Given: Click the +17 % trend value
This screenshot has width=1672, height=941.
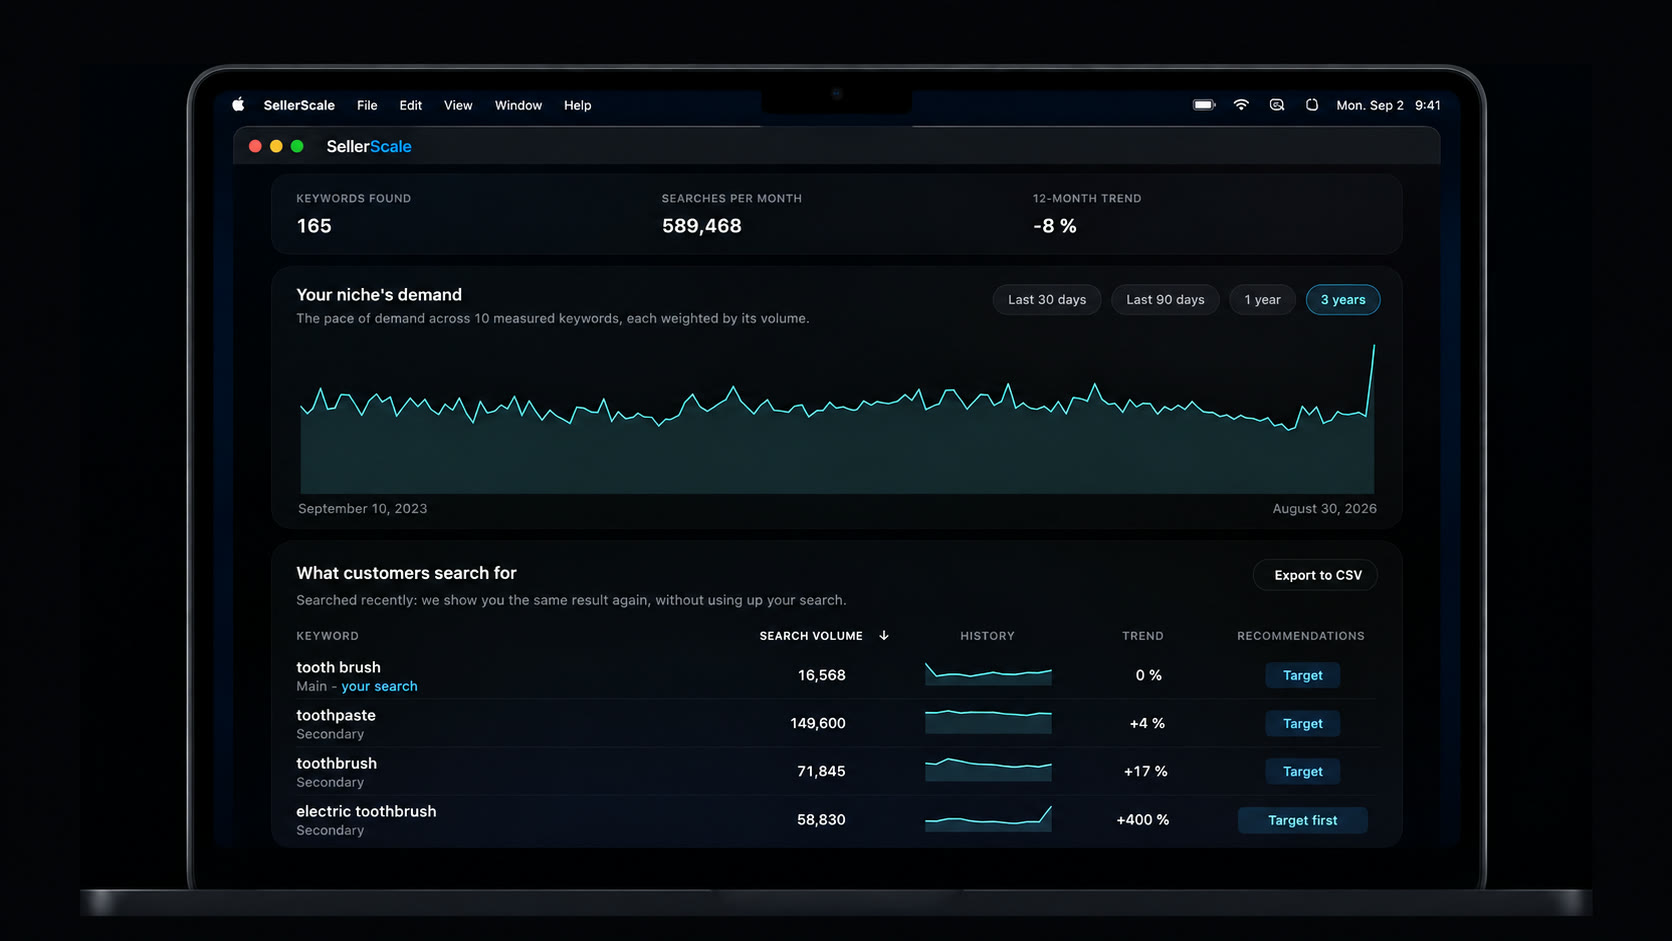Looking at the screenshot, I should (x=1145, y=771).
